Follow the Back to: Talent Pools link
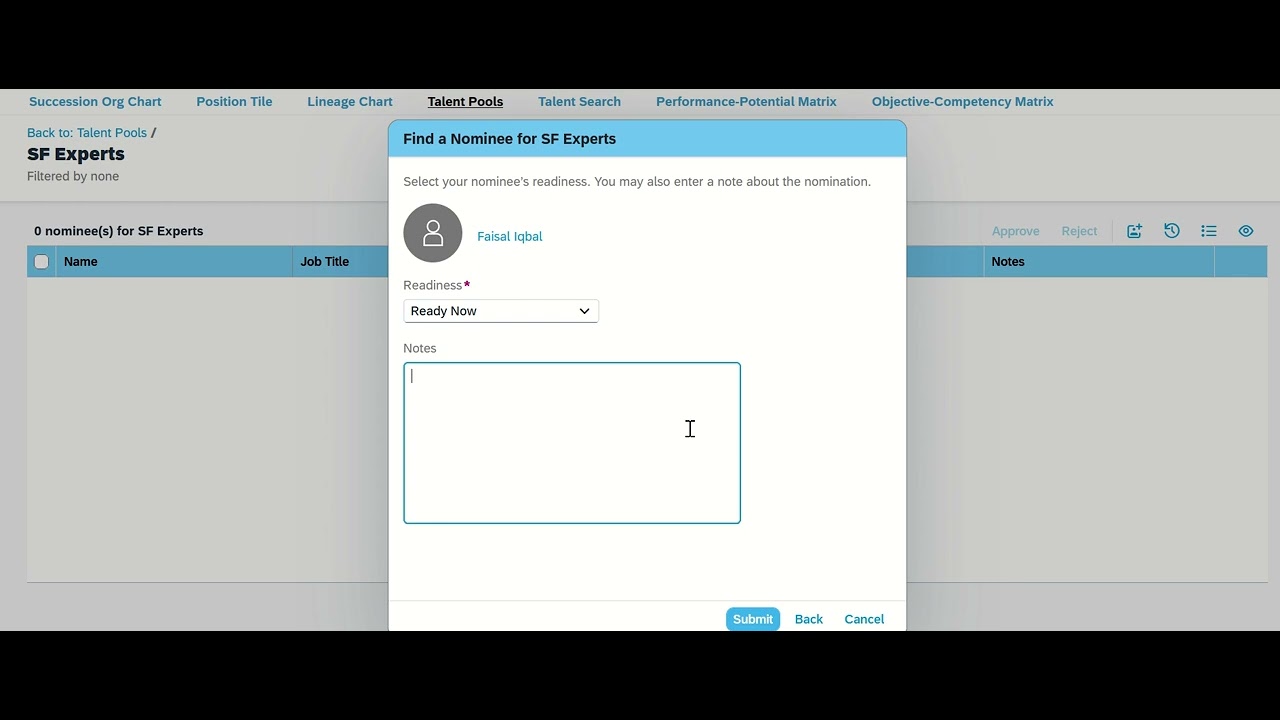 [x=87, y=133]
